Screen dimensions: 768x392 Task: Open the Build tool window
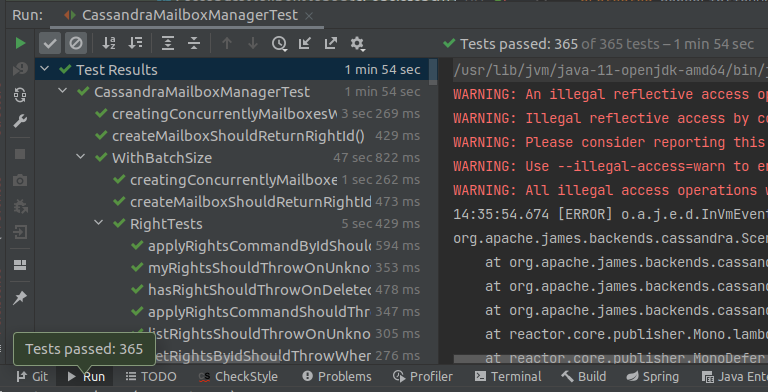(x=583, y=376)
